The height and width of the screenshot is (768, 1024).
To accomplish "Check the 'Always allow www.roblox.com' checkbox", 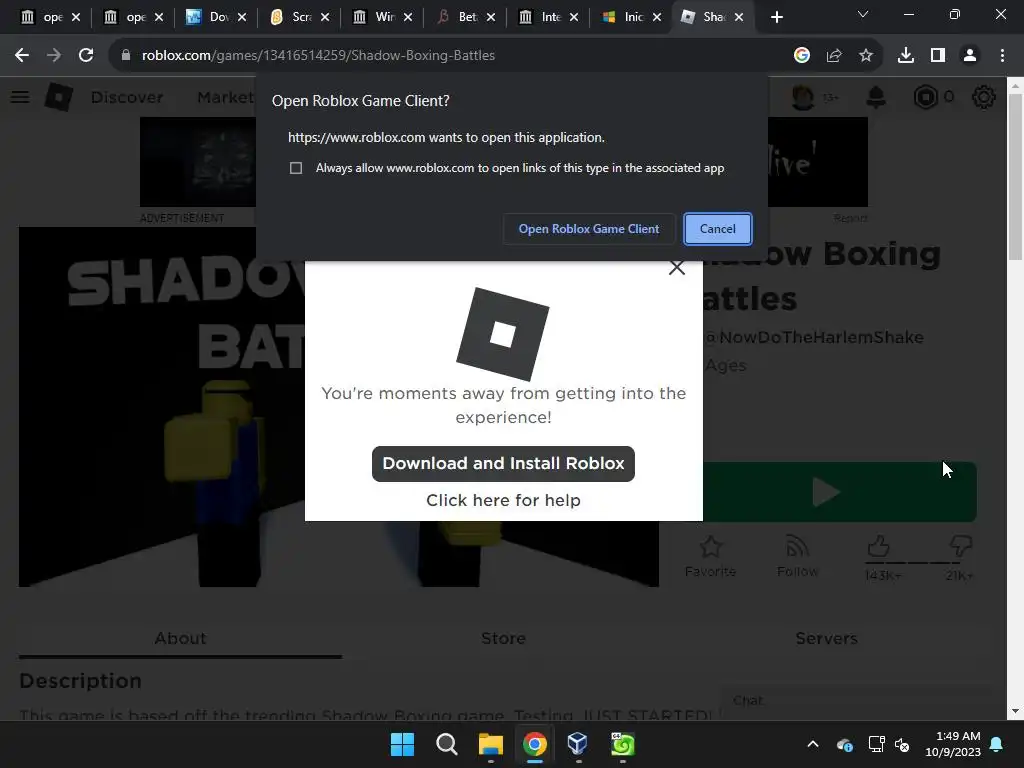I will point(296,168).
